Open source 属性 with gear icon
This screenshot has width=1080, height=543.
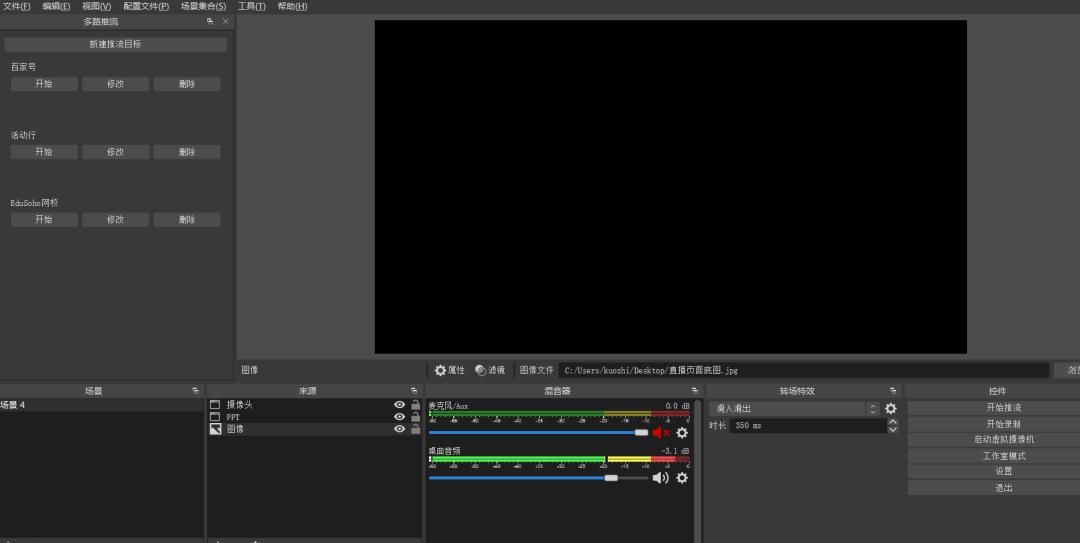pos(449,370)
